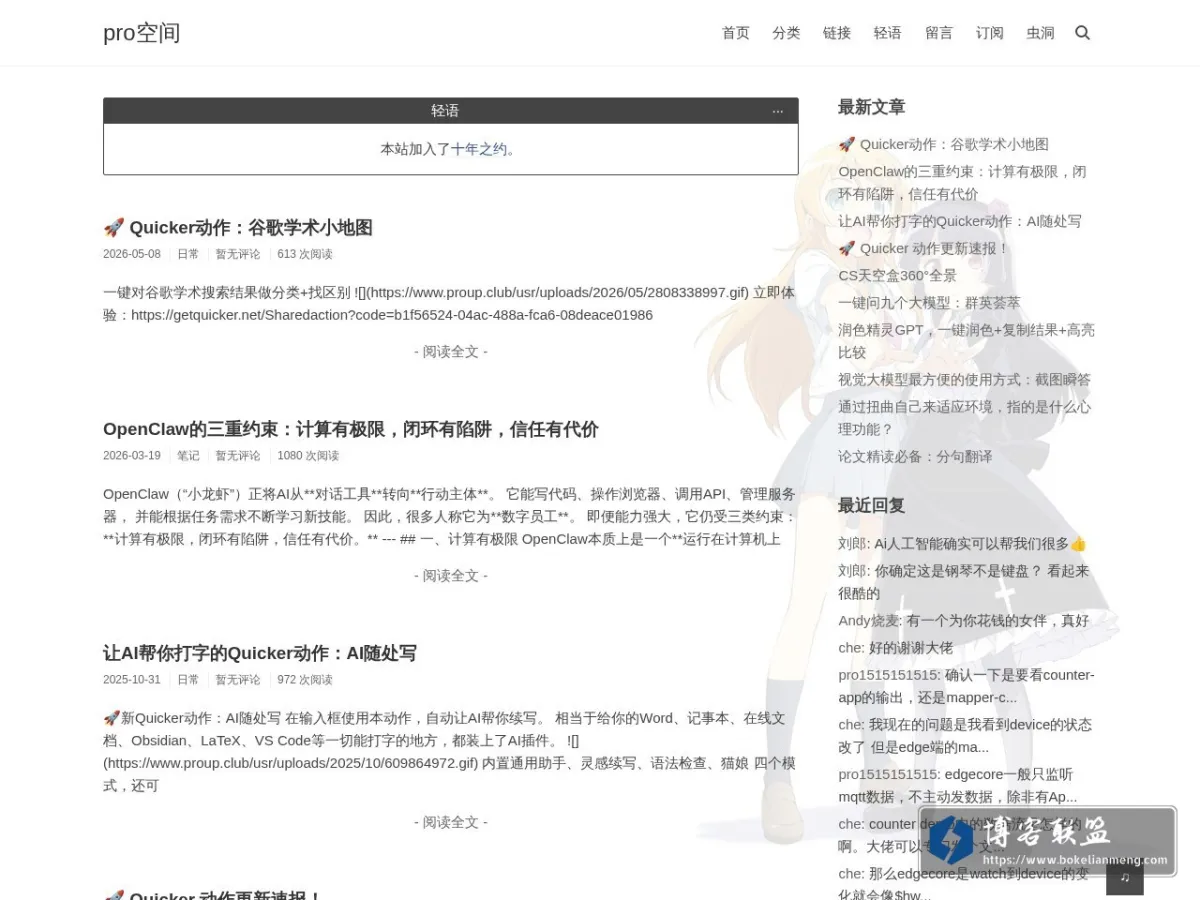Image resolution: width=1200 pixels, height=900 pixels.
Task: Open Andy烧麦's reply 有一个为你花钱的女伴
Action: pos(997,620)
